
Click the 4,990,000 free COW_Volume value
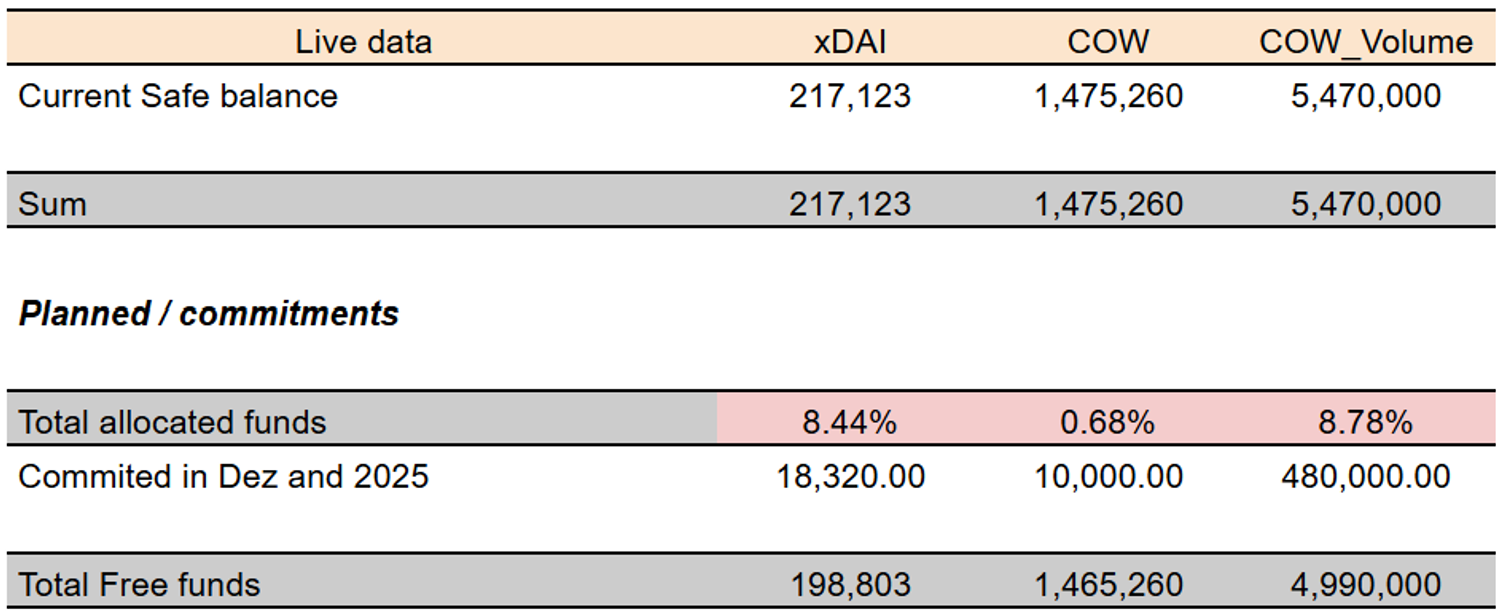coord(1365,584)
